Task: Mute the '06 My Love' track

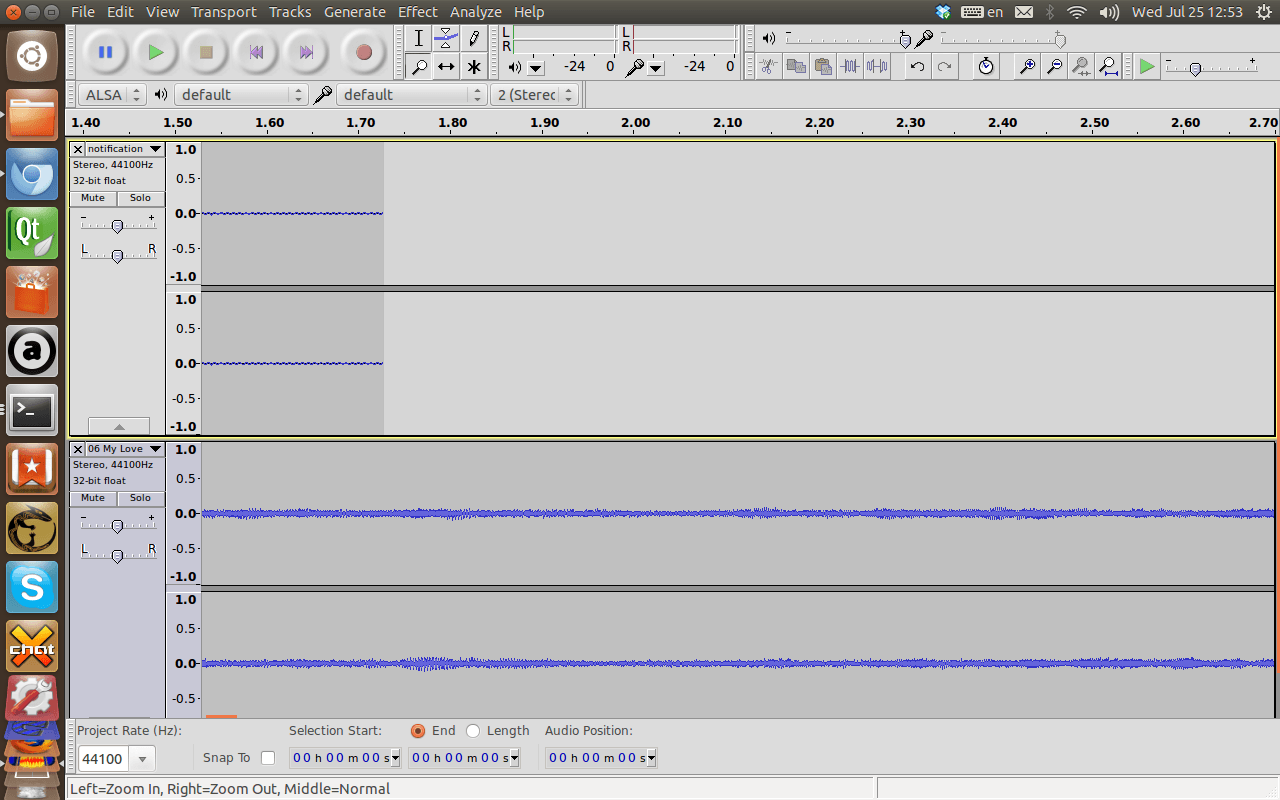Action: click(x=93, y=498)
